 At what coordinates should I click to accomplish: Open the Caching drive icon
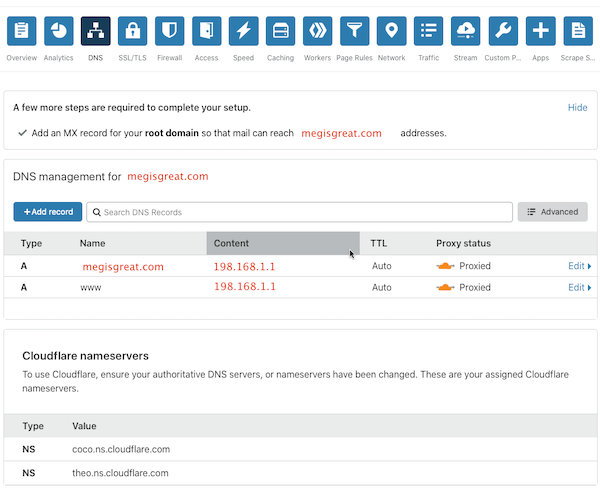pyautogui.click(x=280, y=31)
